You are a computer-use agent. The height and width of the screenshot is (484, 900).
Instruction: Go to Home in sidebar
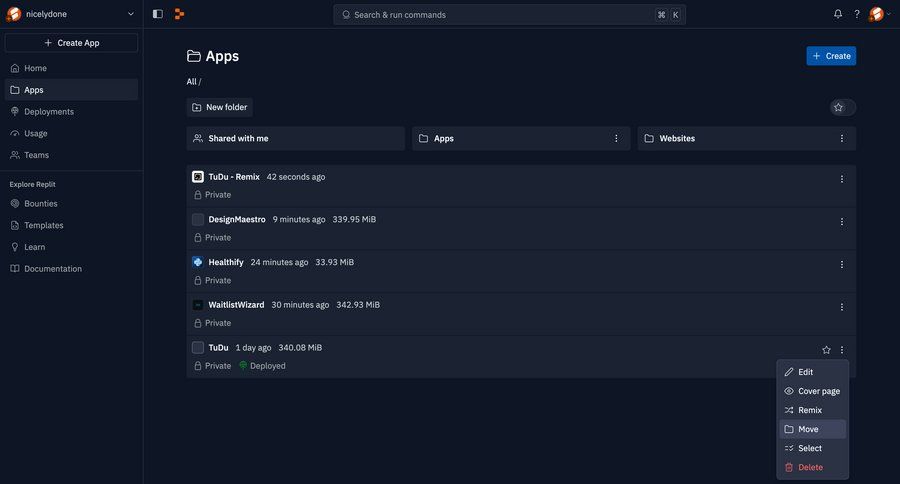click(71, 68)
